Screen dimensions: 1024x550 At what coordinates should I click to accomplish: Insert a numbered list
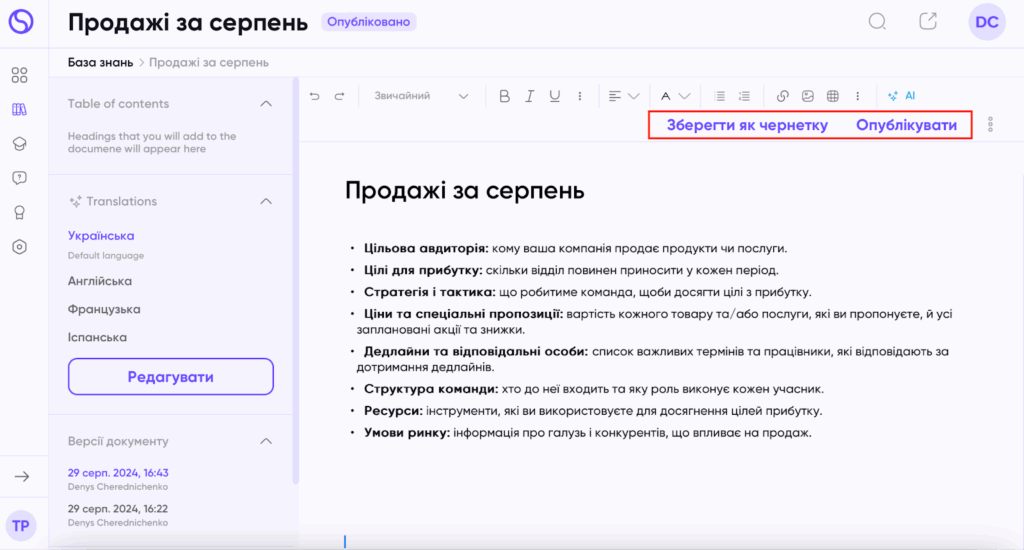coord(744,96)
